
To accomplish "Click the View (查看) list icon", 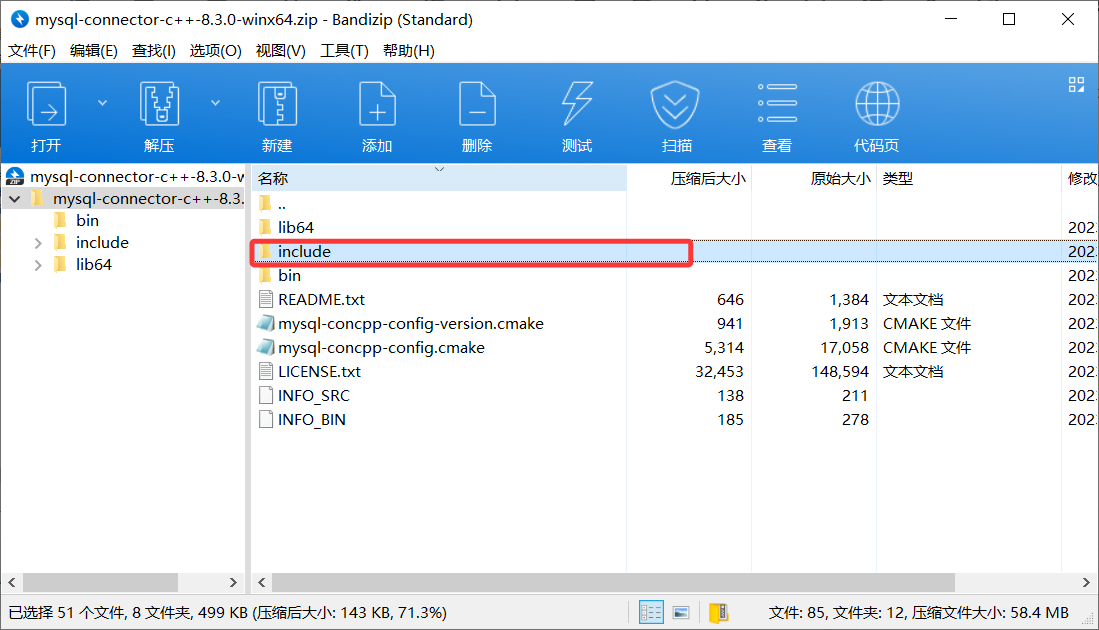I will pyautogui.click(x=777, y=104).
